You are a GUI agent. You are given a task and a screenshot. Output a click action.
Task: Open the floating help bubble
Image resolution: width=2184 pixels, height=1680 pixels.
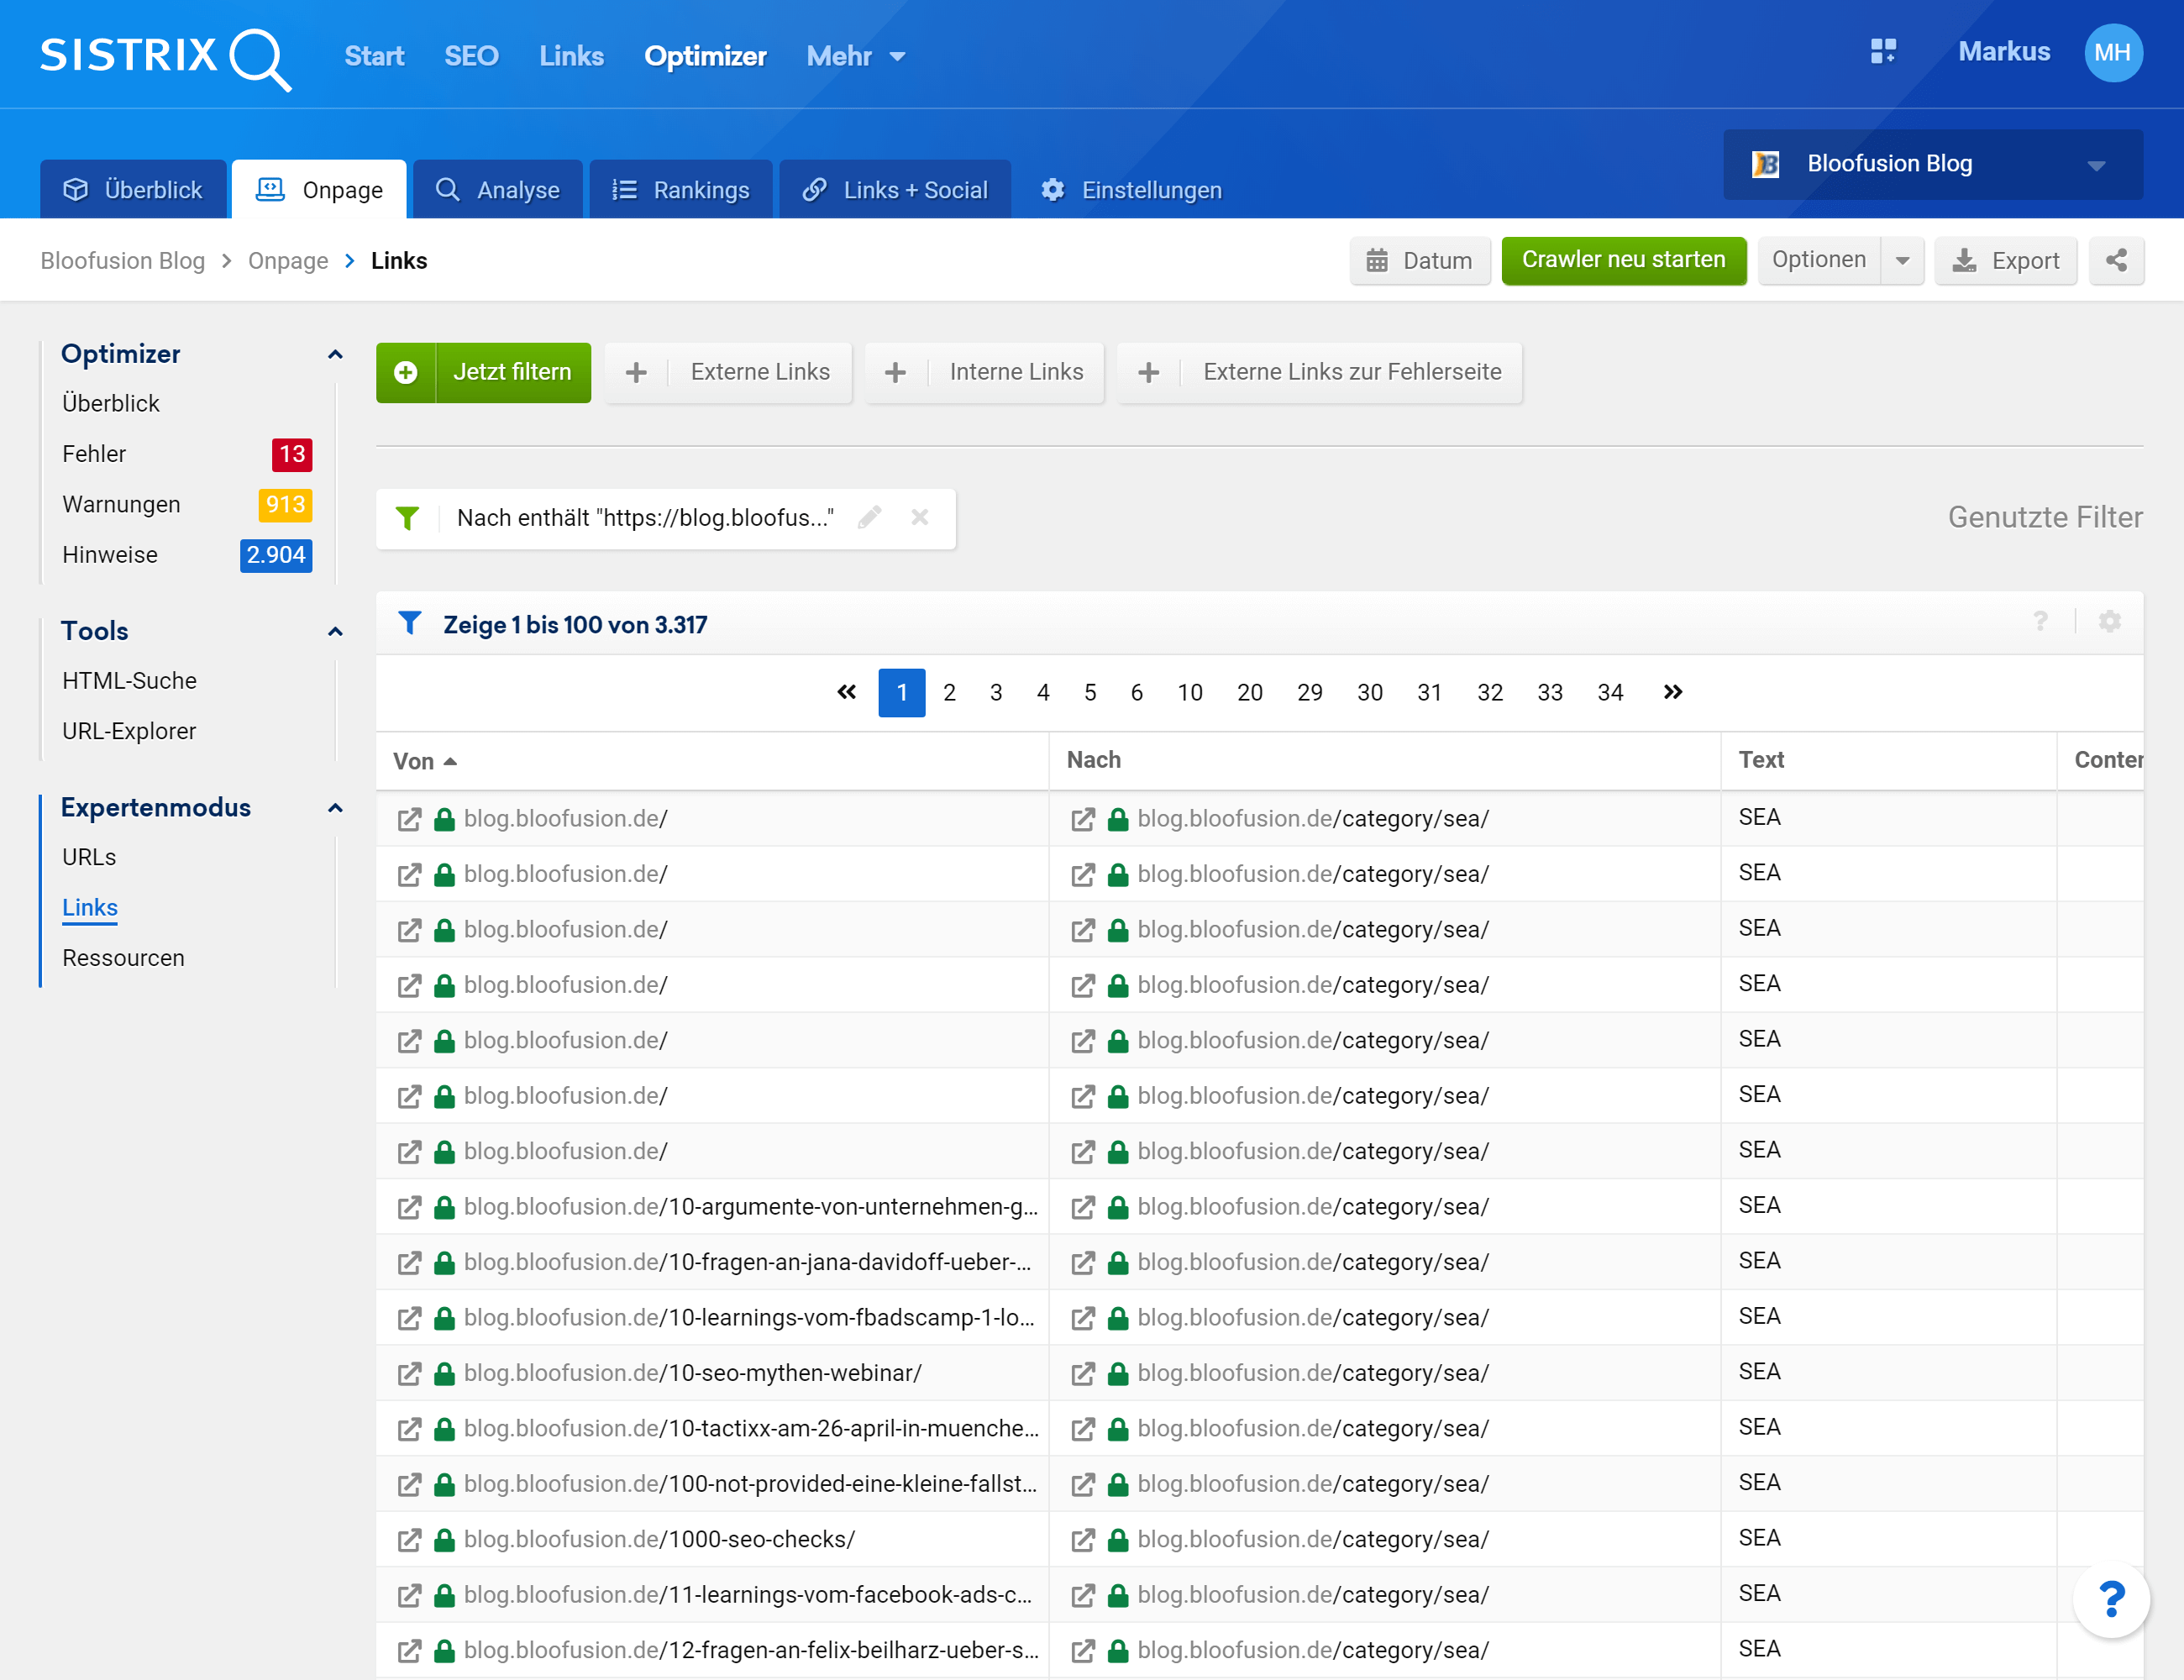(2110, 1599)
